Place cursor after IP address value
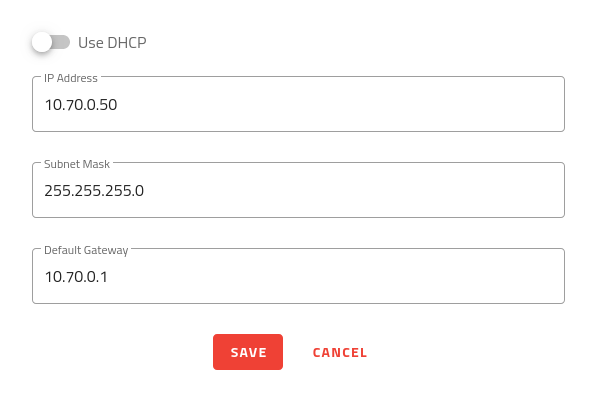This screenshot has height=394, width=597. (x=118, y=105)
